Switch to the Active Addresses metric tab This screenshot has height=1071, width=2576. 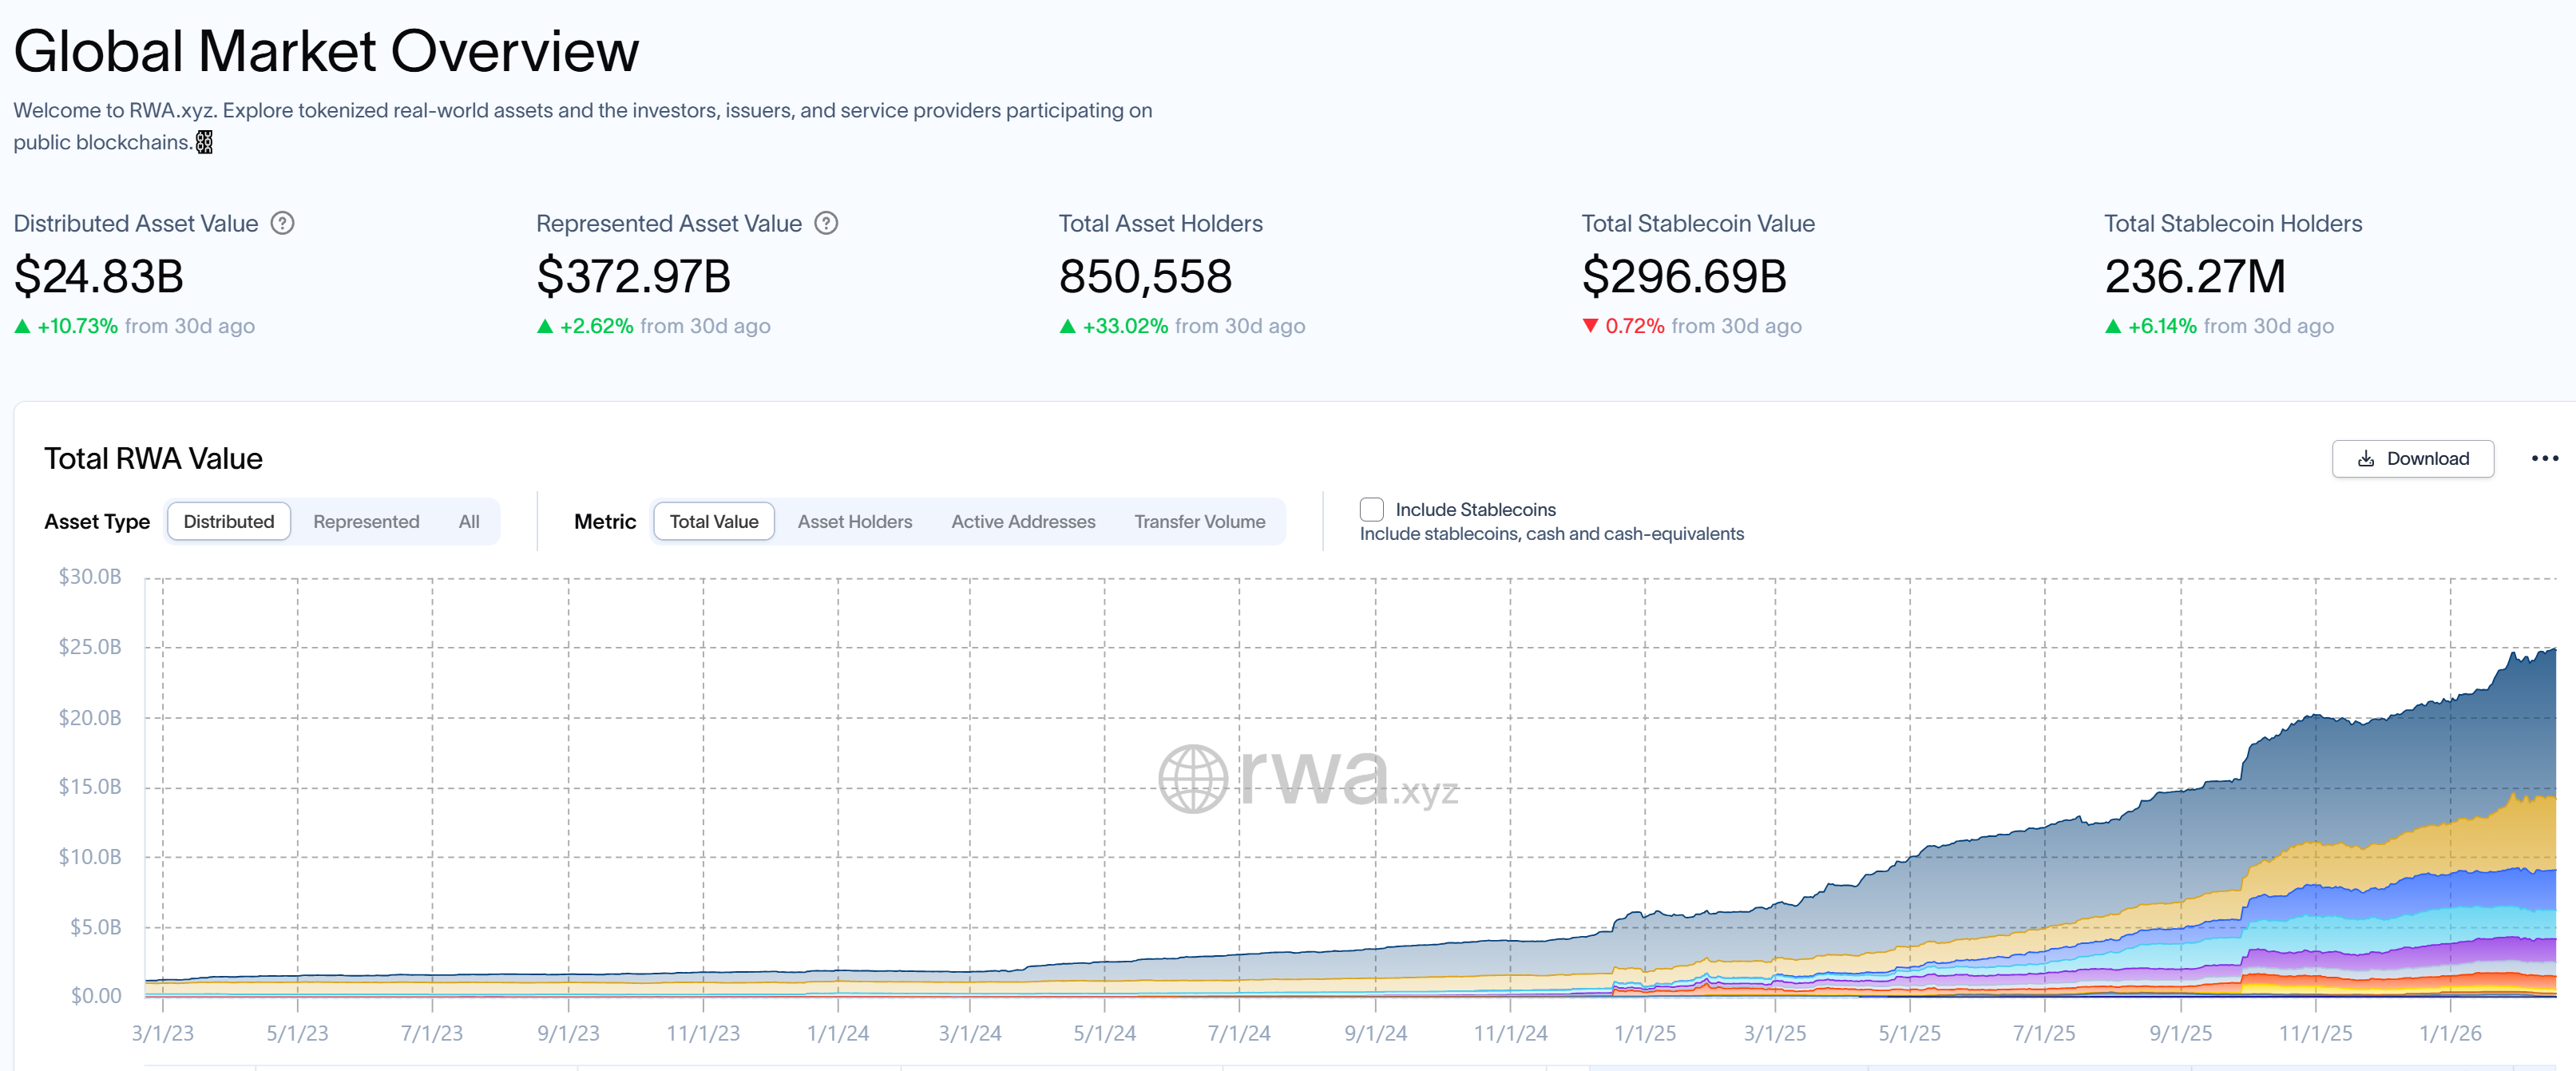pyautogui.click(x=1023, y=521)
